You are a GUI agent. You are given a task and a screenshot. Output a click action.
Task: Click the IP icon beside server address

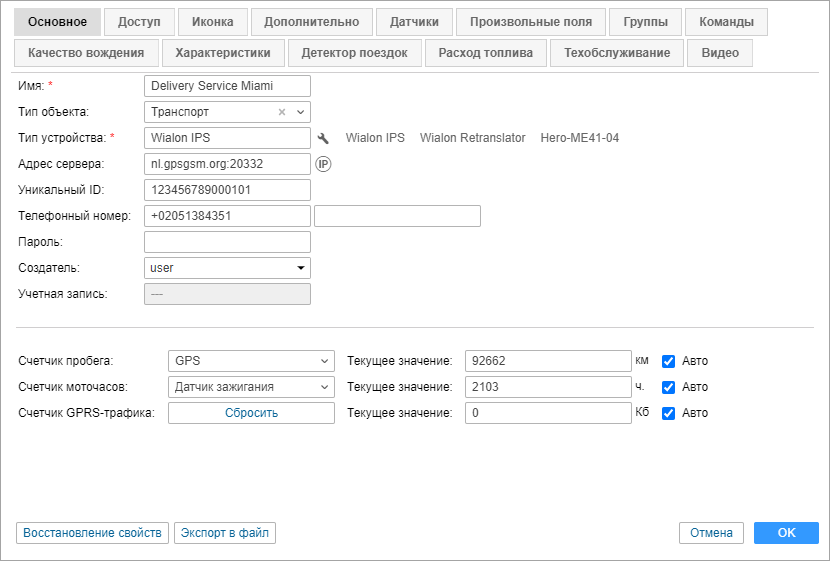(x=323, y=164)
